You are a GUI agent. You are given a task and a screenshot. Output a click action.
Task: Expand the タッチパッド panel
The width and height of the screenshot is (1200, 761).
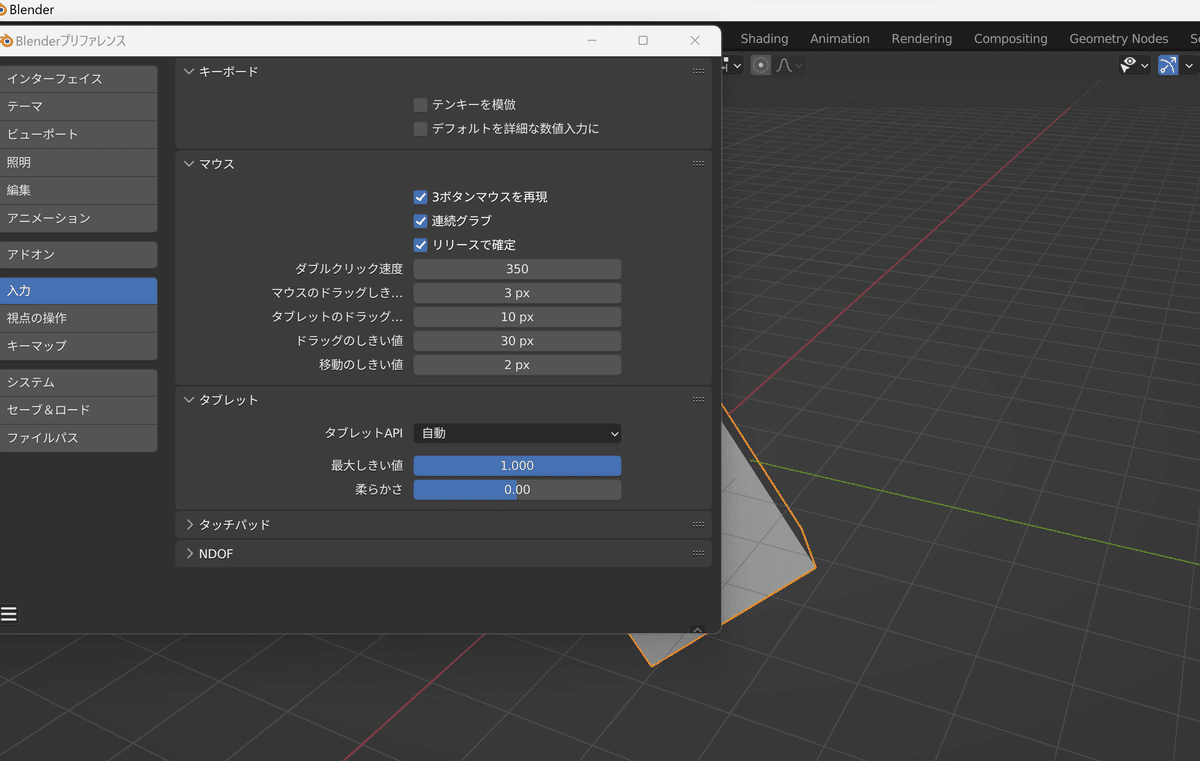pyautogui.click(x=190, y=525)
